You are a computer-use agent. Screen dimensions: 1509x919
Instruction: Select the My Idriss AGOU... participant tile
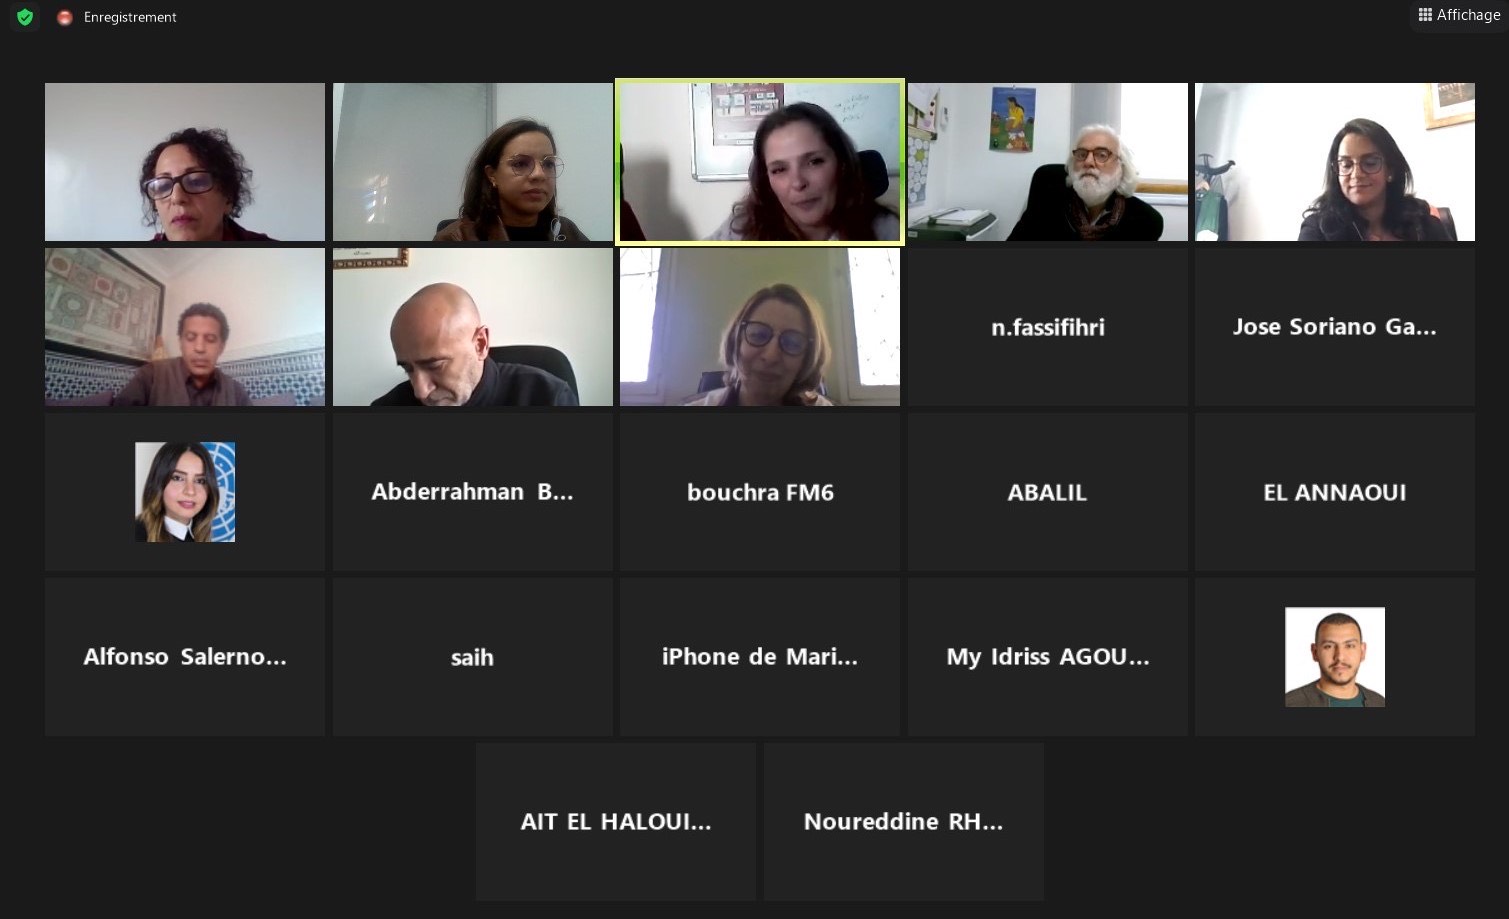pos(1047,657)
